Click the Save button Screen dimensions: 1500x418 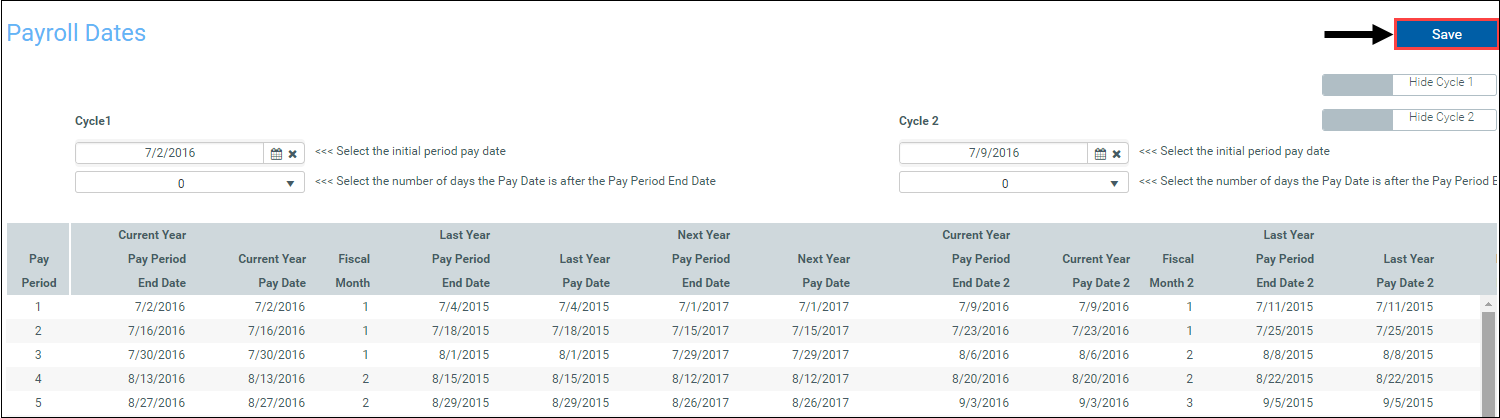pyautogui.click(x=1446, y=35)
